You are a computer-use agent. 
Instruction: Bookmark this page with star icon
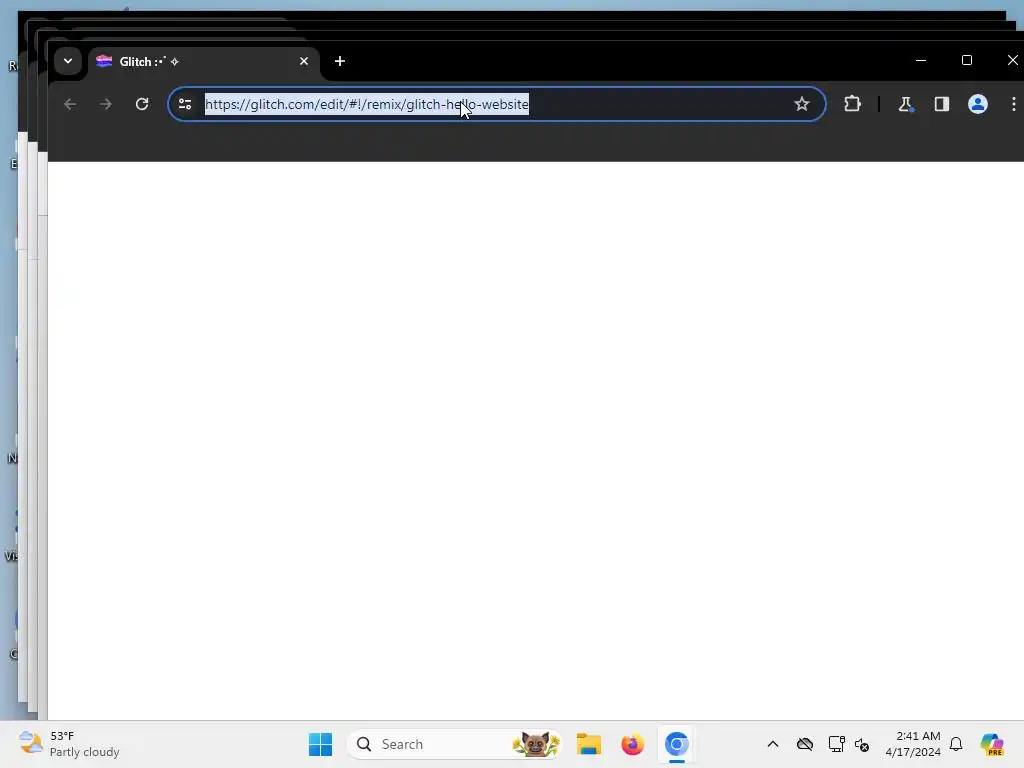tap(801, 104)
